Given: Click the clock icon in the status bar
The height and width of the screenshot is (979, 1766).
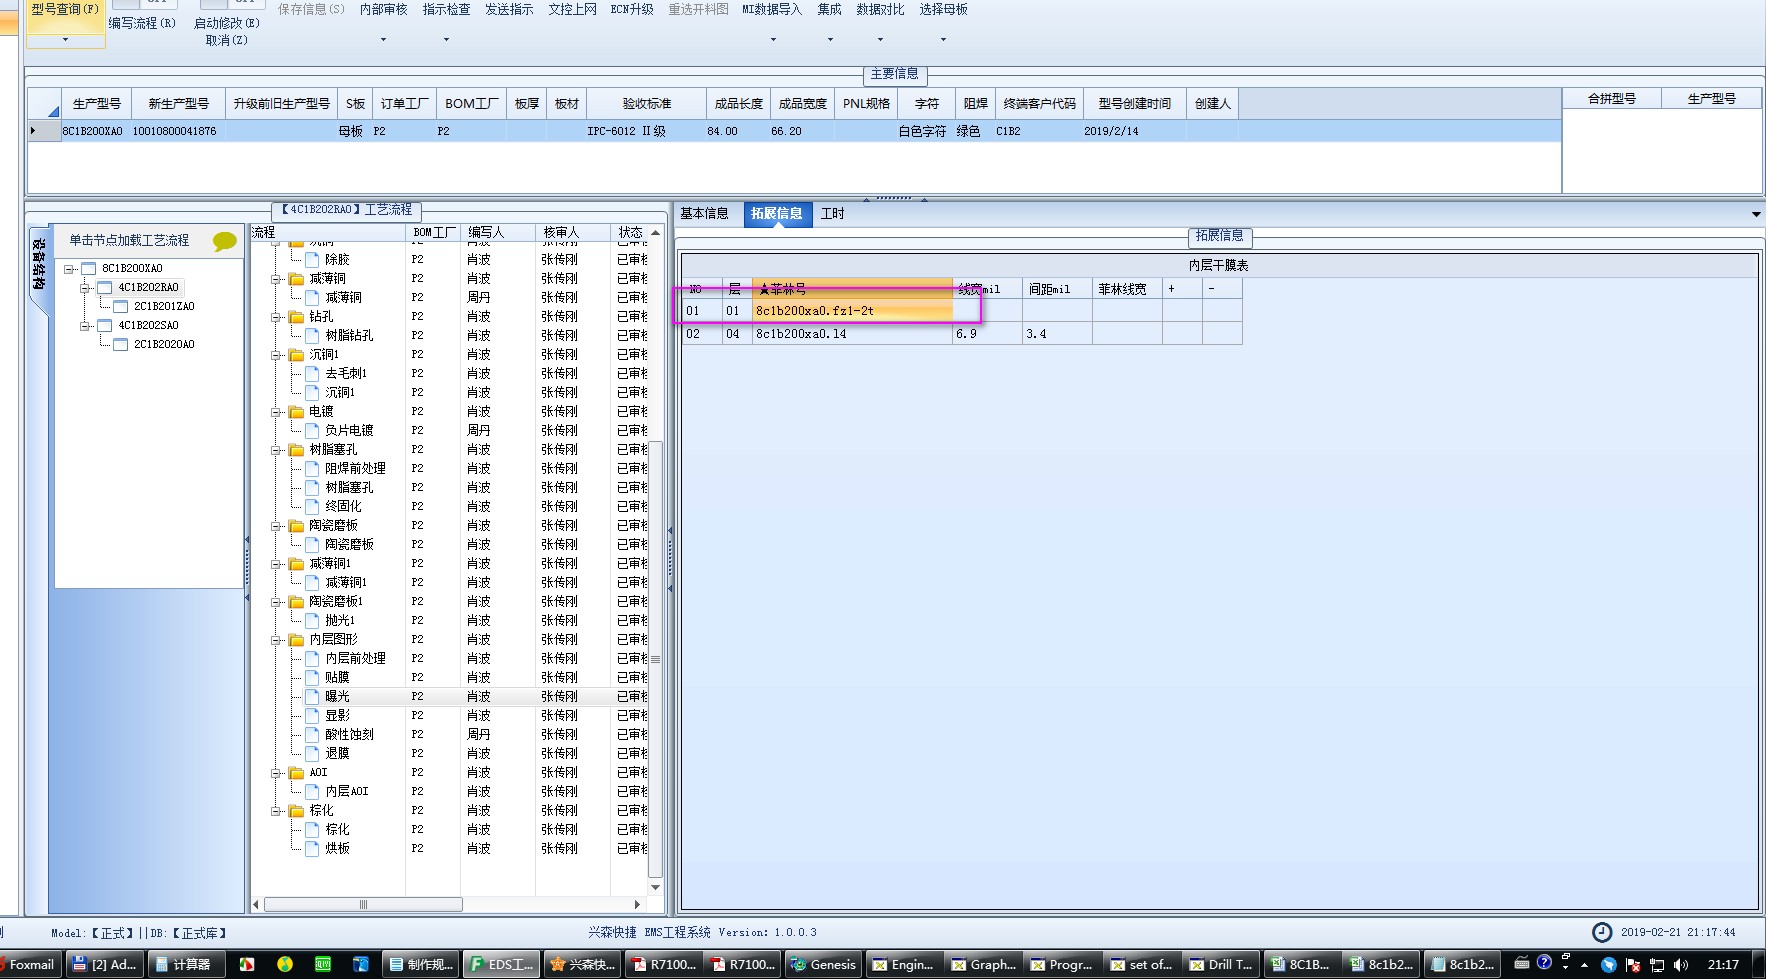Looking at the screenshot, I should (1602, 932).
